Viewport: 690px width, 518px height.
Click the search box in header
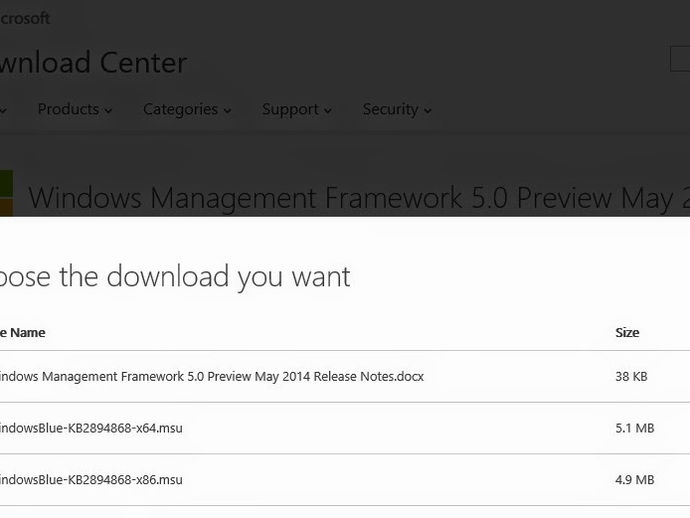680,59
